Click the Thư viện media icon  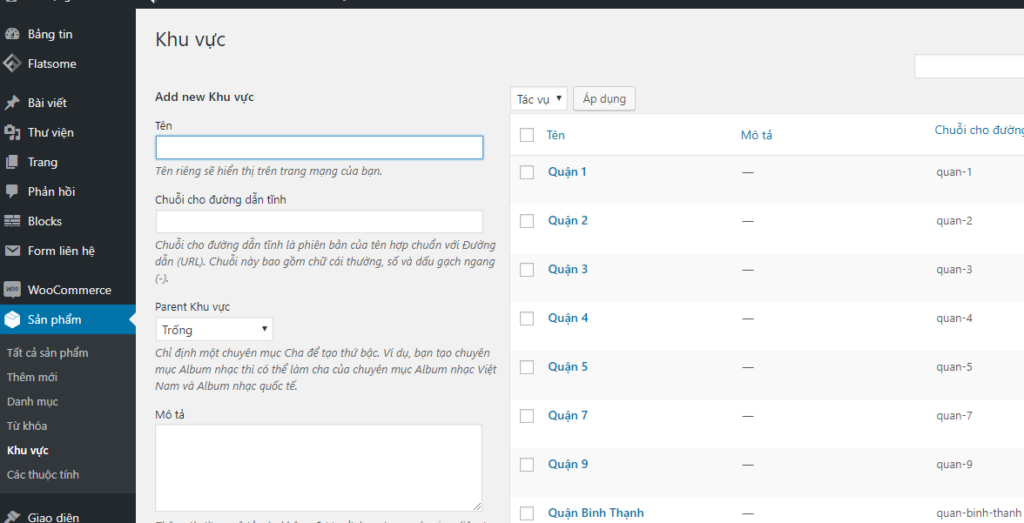[12, 133]
